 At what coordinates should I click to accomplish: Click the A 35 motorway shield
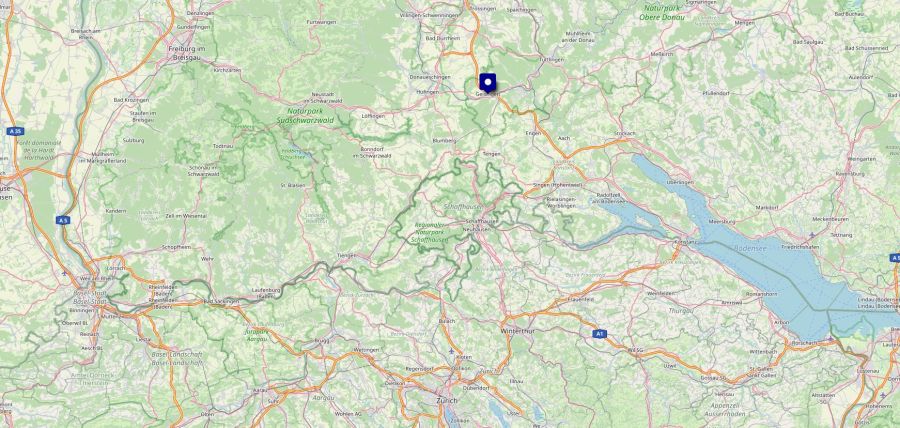[x=15, y=131]
